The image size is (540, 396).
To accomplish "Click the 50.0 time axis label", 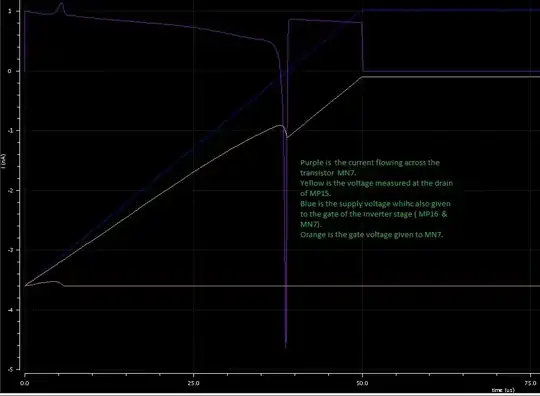I will pyautogui.click(x=362, y=383).
